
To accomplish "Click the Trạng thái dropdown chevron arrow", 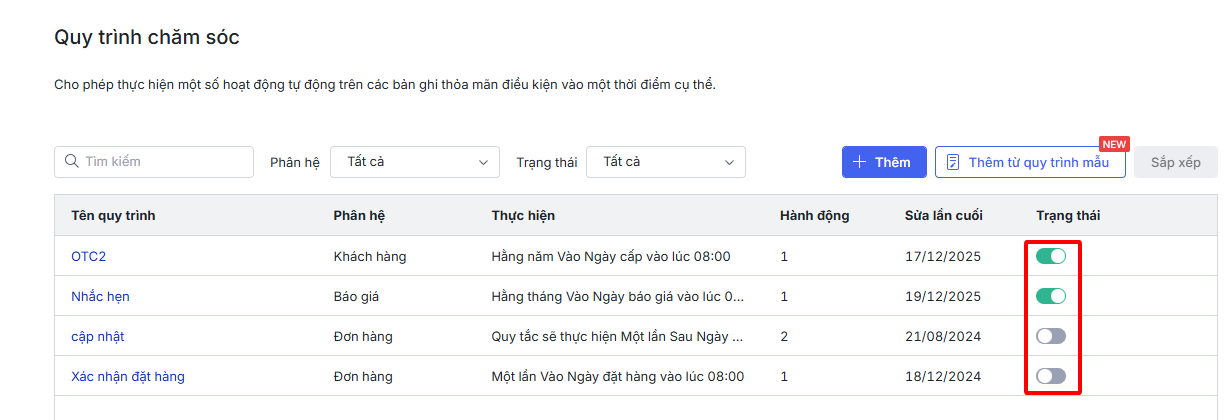I will click(x=730, y=162).
